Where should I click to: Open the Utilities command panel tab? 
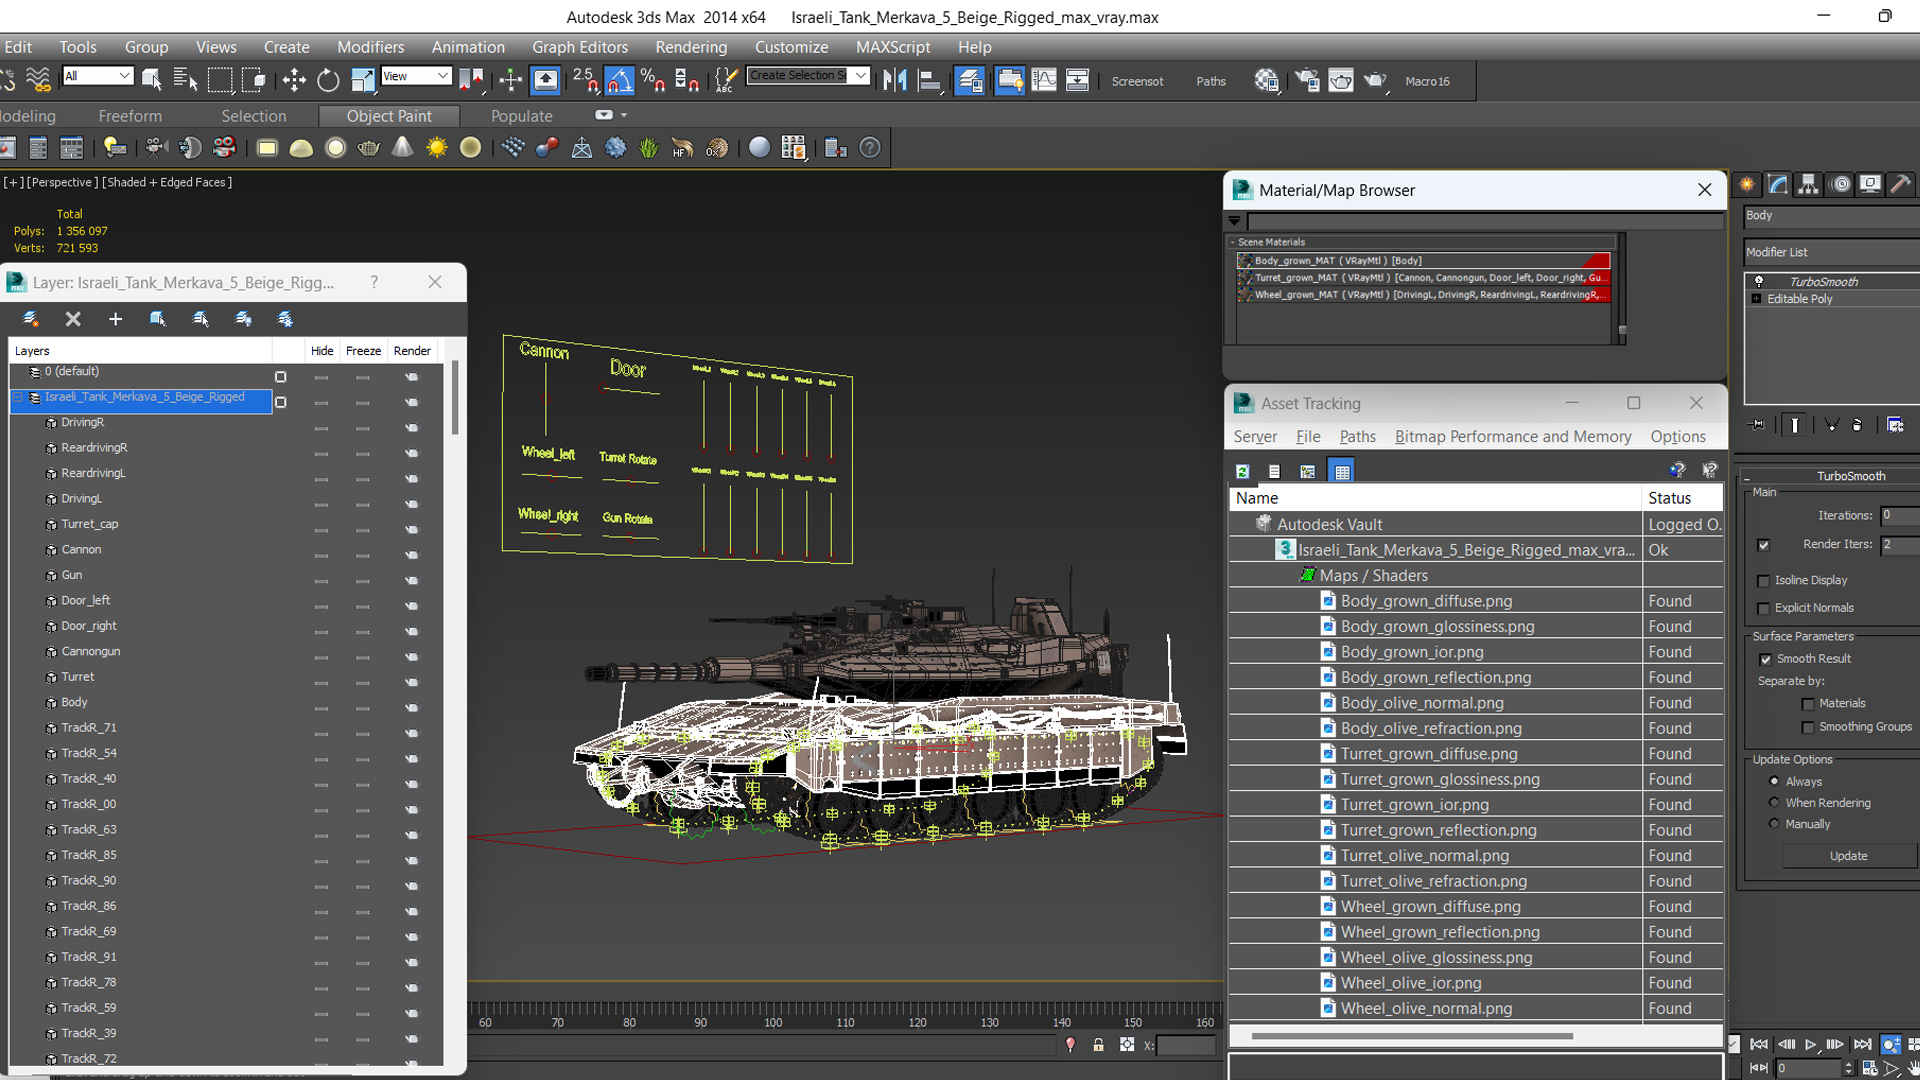1901,184
